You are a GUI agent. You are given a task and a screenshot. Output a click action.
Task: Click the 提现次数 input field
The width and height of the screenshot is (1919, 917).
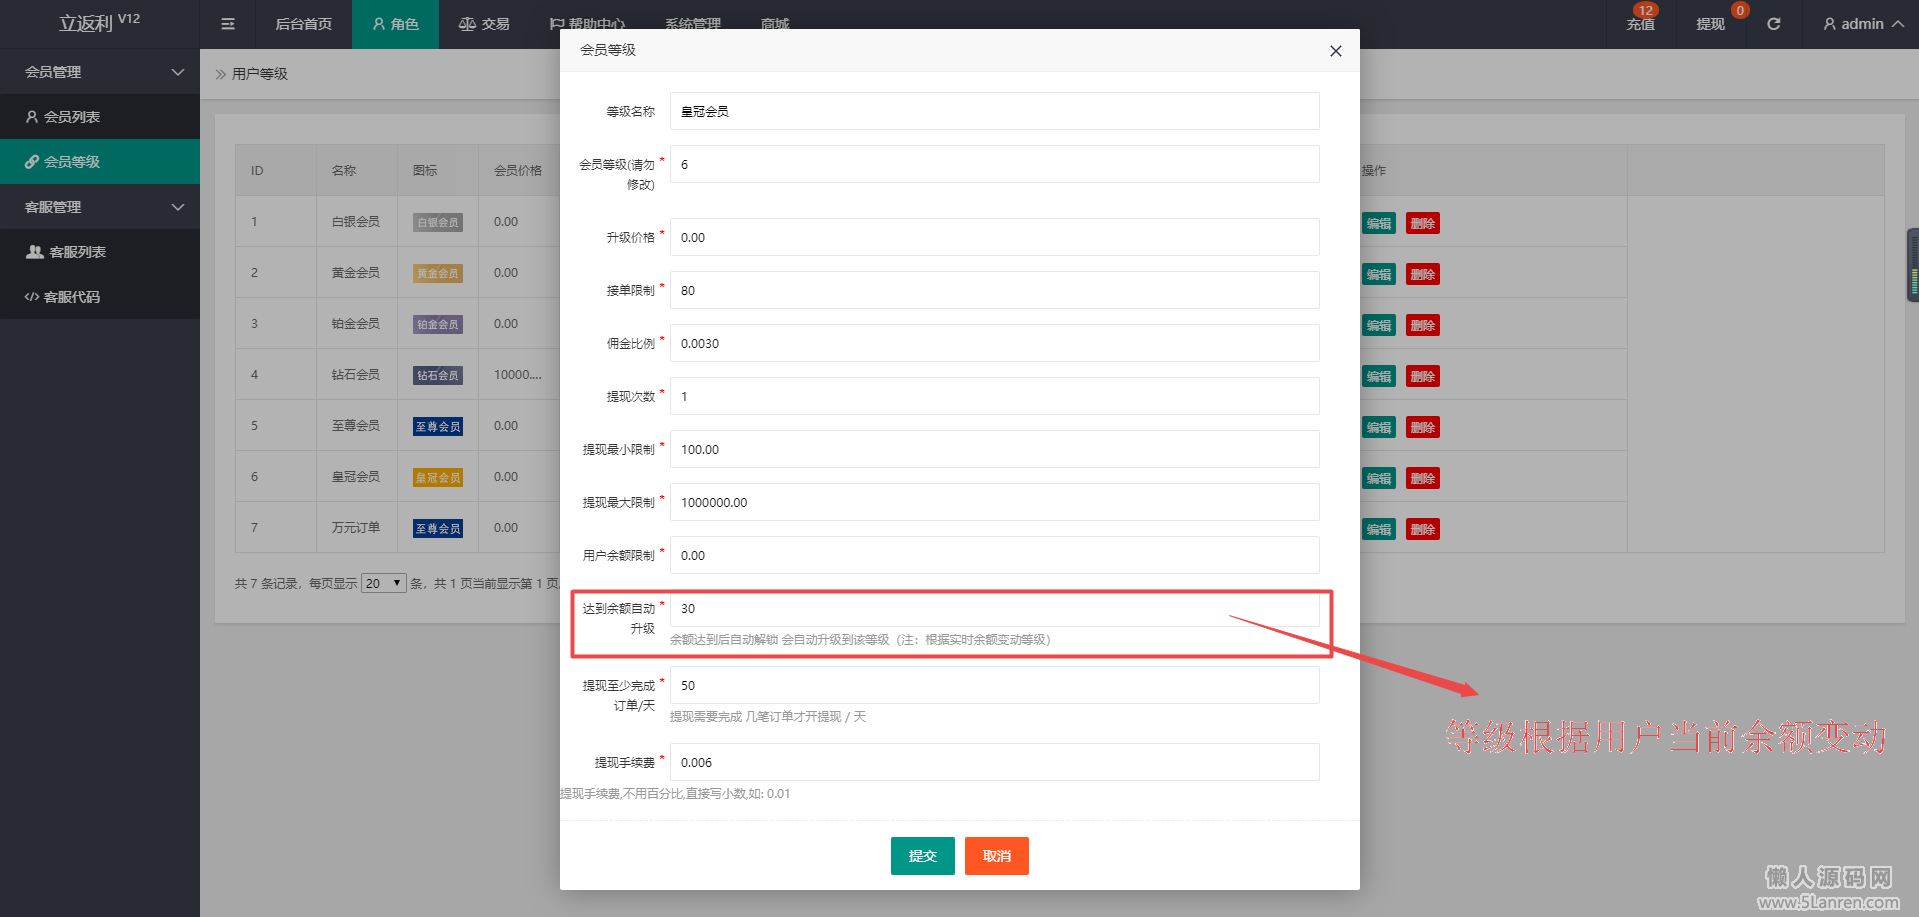click(995, 396)
